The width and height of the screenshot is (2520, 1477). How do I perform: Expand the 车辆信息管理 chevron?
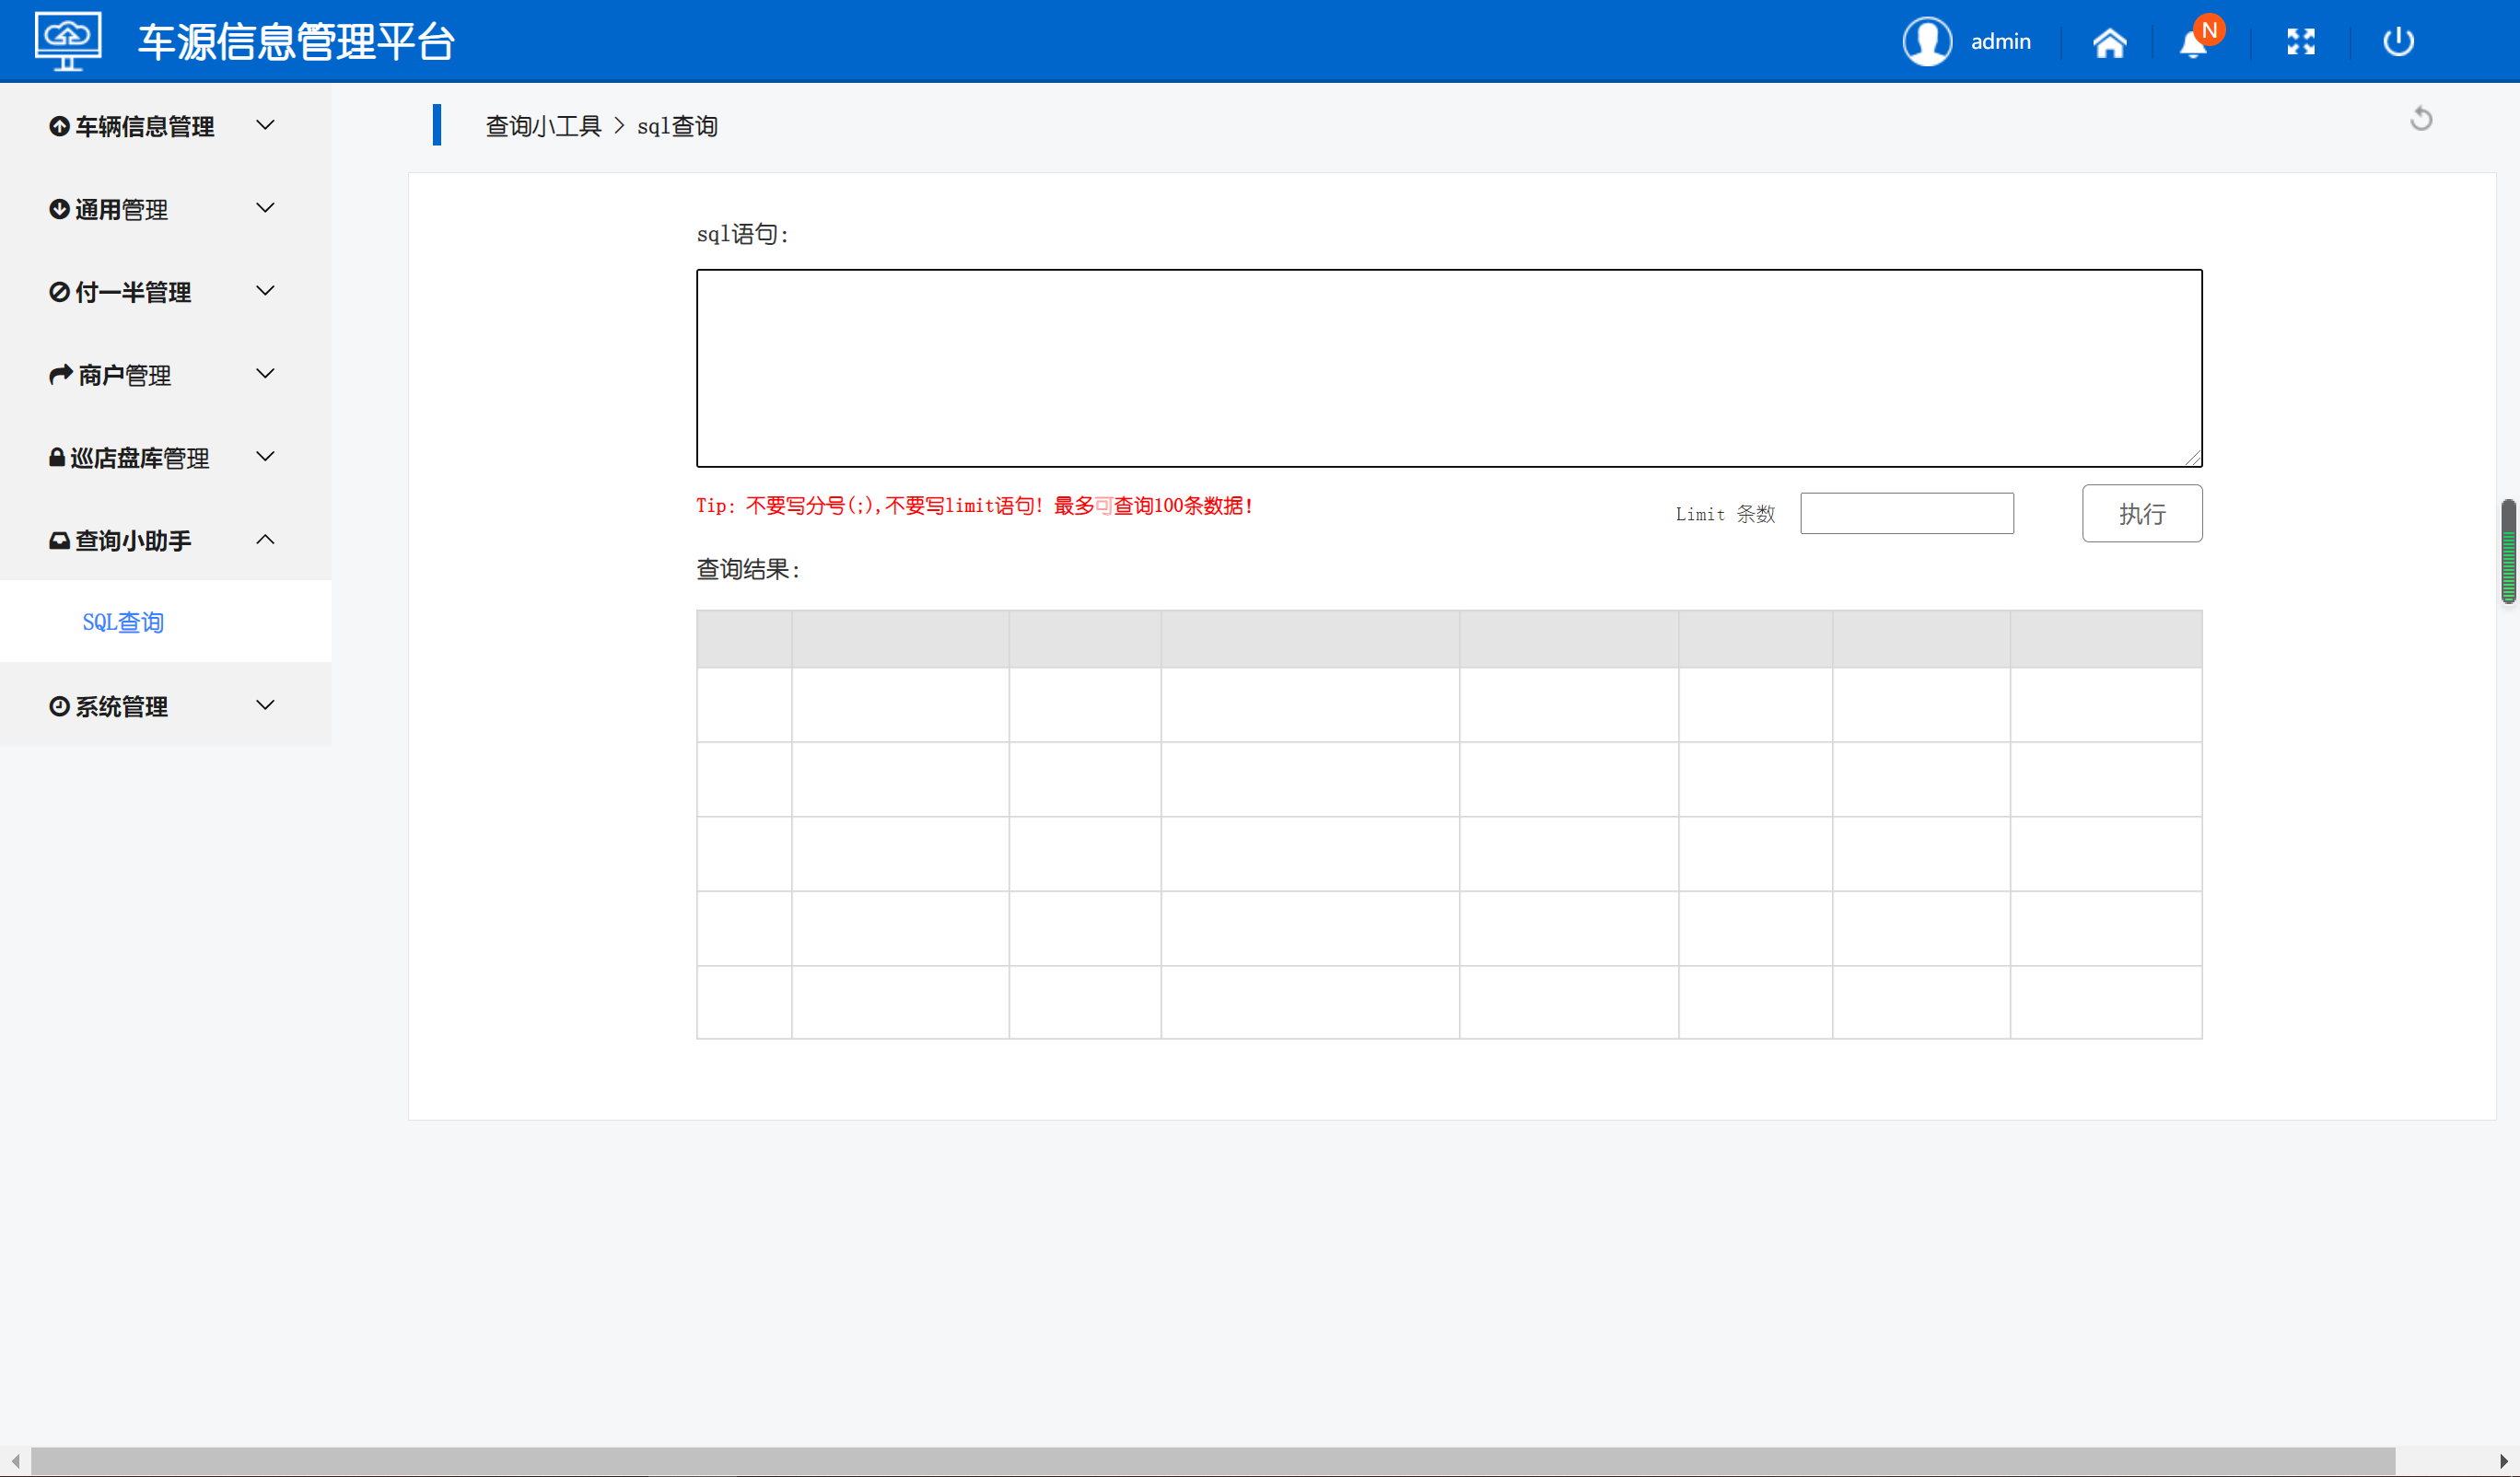click(265, 125)
